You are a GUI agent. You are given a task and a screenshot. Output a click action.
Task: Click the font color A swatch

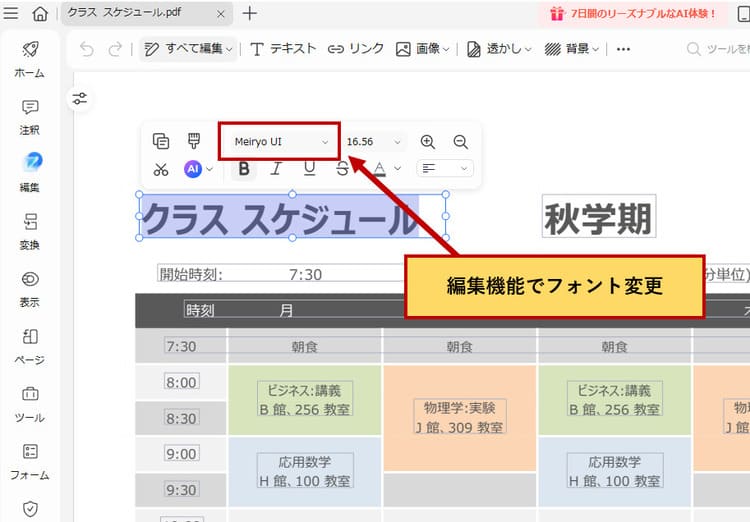(380, 169)
